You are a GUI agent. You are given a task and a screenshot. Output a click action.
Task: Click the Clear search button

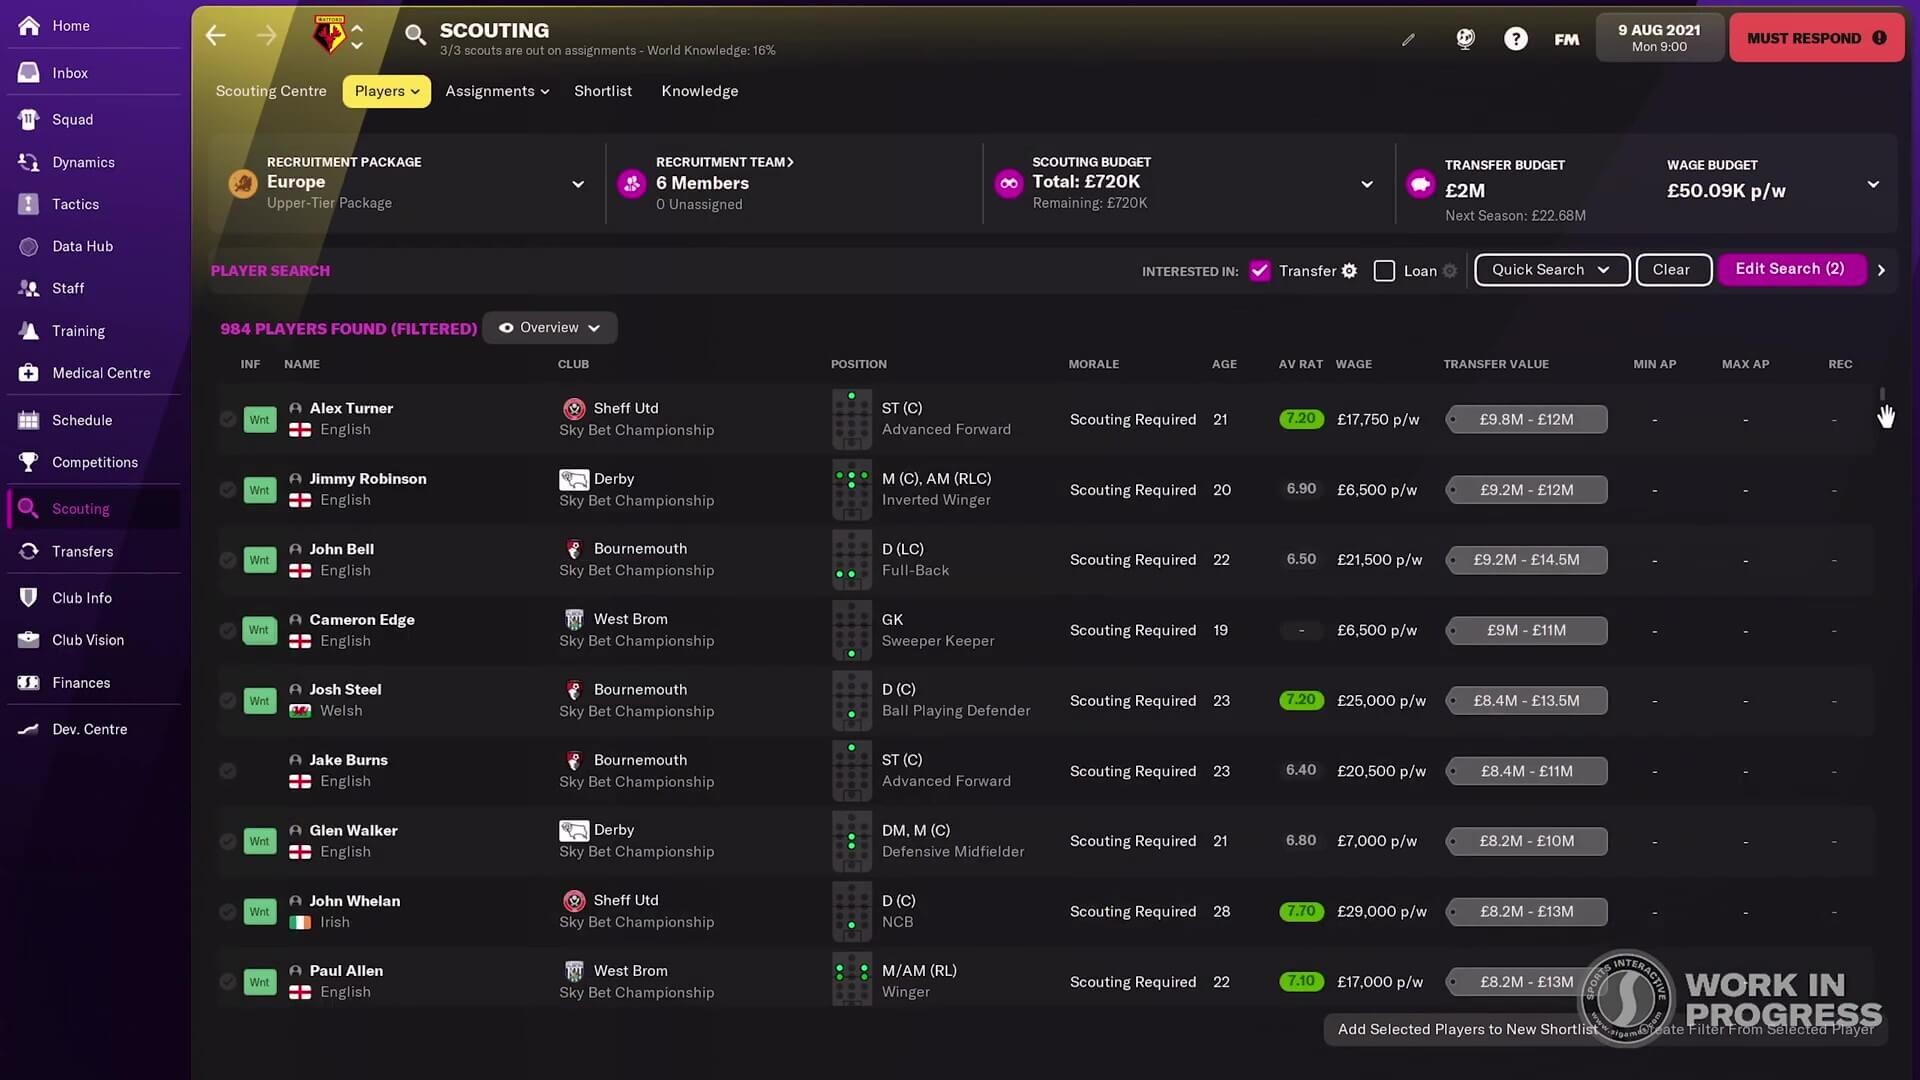point(1672,270)
